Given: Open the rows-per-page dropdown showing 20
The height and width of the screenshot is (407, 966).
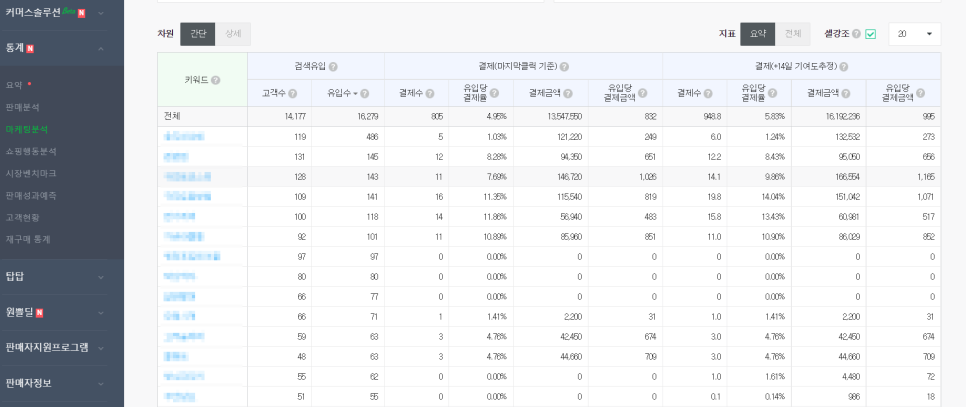Looking at the screenshot, I should click(x=914, y=34).
